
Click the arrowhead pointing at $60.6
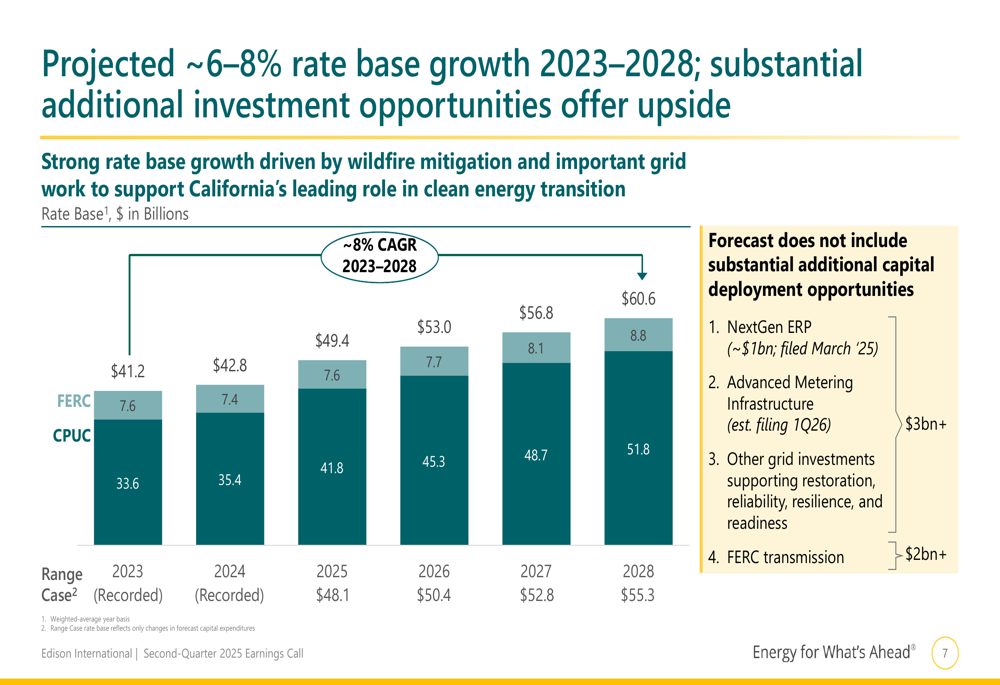[x=642, y=275]
